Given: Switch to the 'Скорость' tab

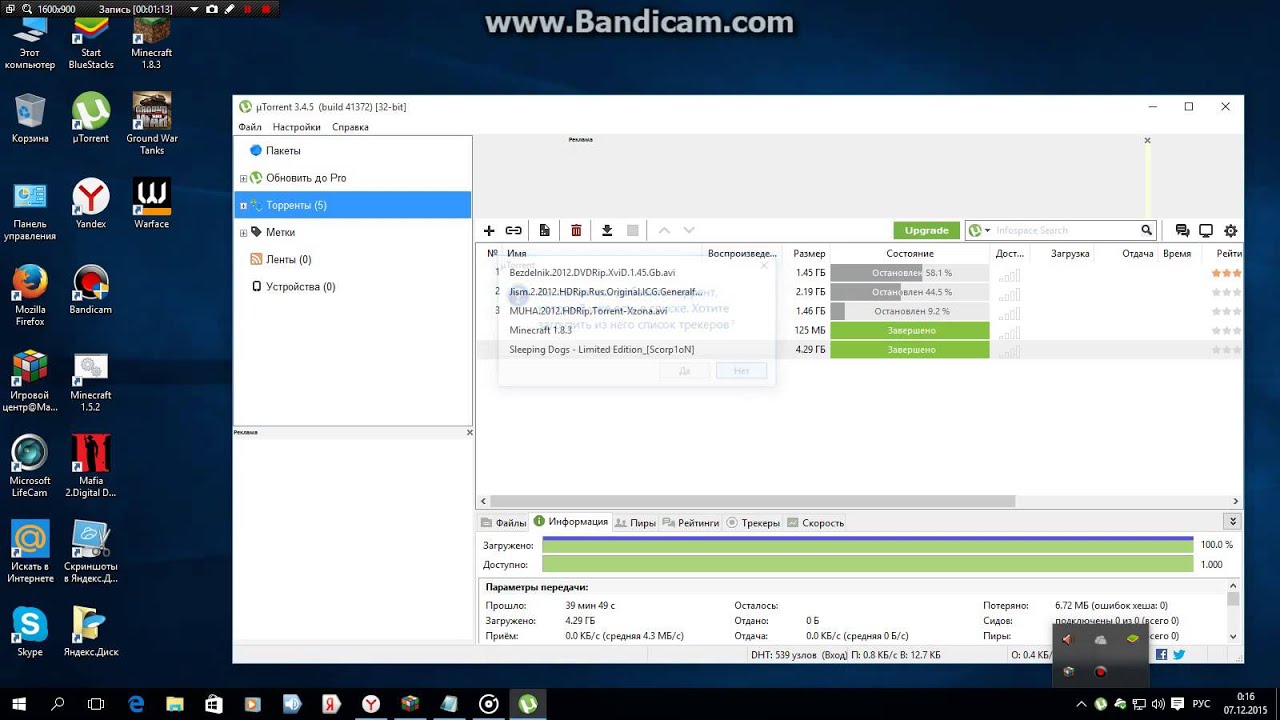Looking at the screenshot, I should pyautogui.click(x=815, y=522).
